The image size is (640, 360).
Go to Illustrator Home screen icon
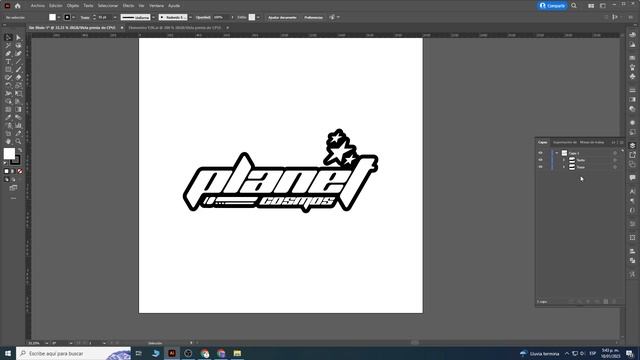point(18,6)
